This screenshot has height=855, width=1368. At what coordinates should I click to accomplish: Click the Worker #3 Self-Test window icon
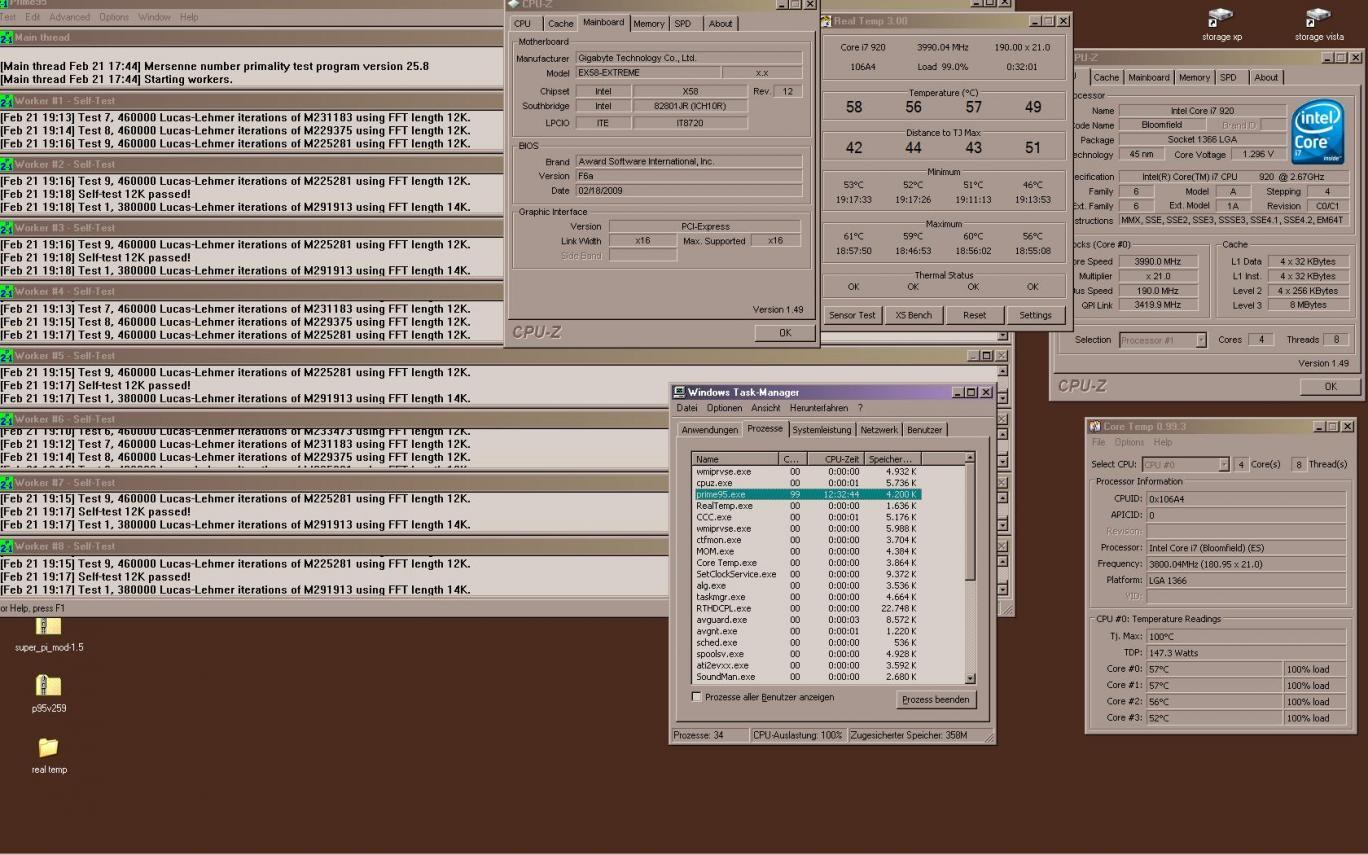[x=7, y=228]
